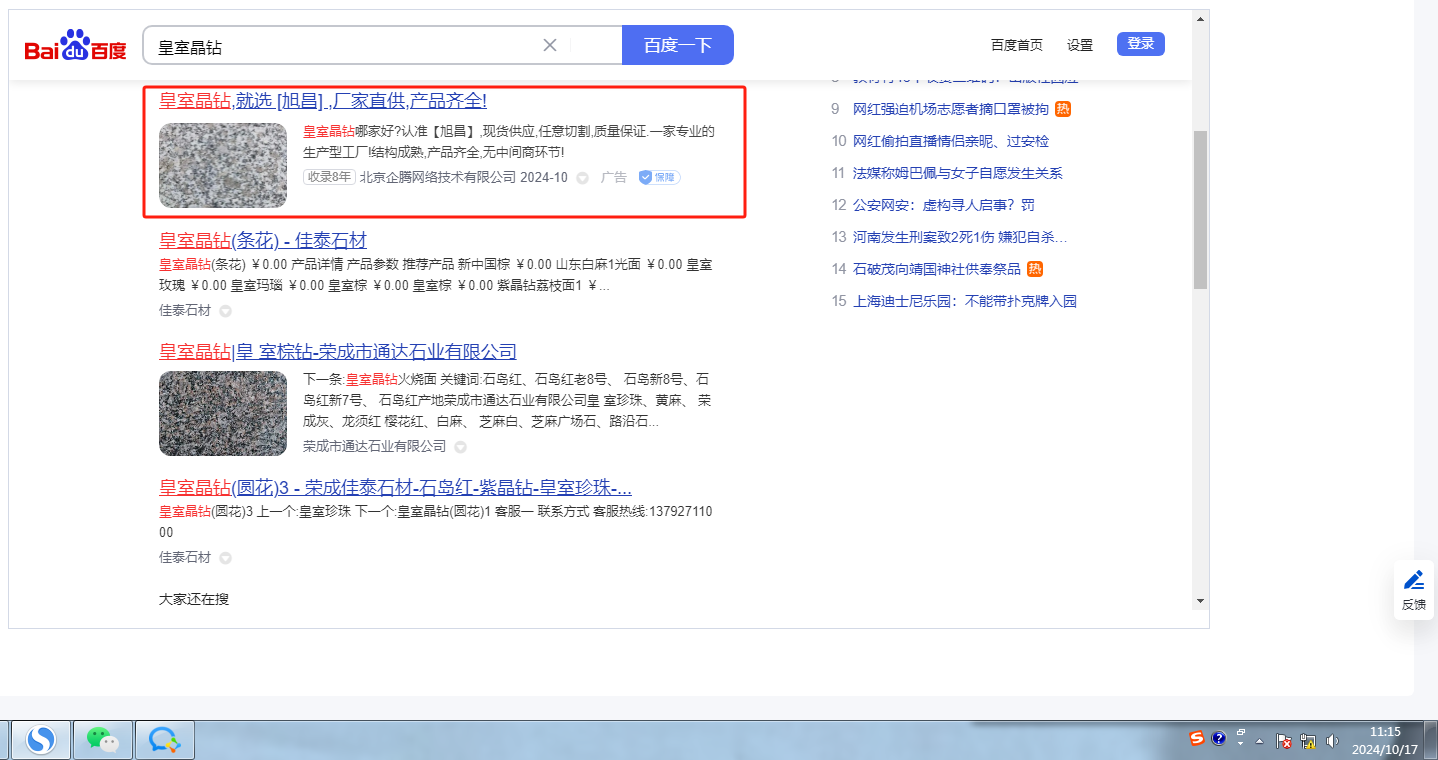Viewport: 1438px width, 760px height.
Task: Click the volume speaker tray icon
Action: click(x=1332, y=741)
